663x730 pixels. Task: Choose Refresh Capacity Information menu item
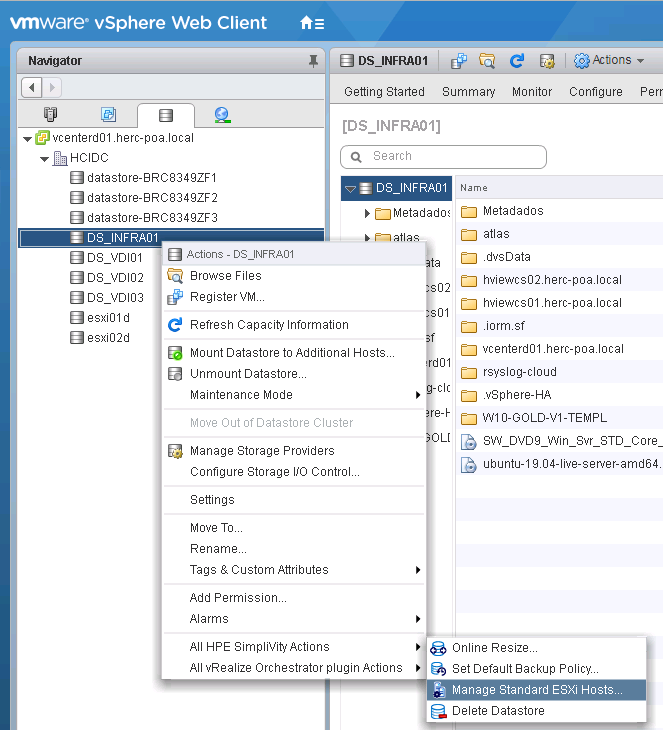[294, 325]
